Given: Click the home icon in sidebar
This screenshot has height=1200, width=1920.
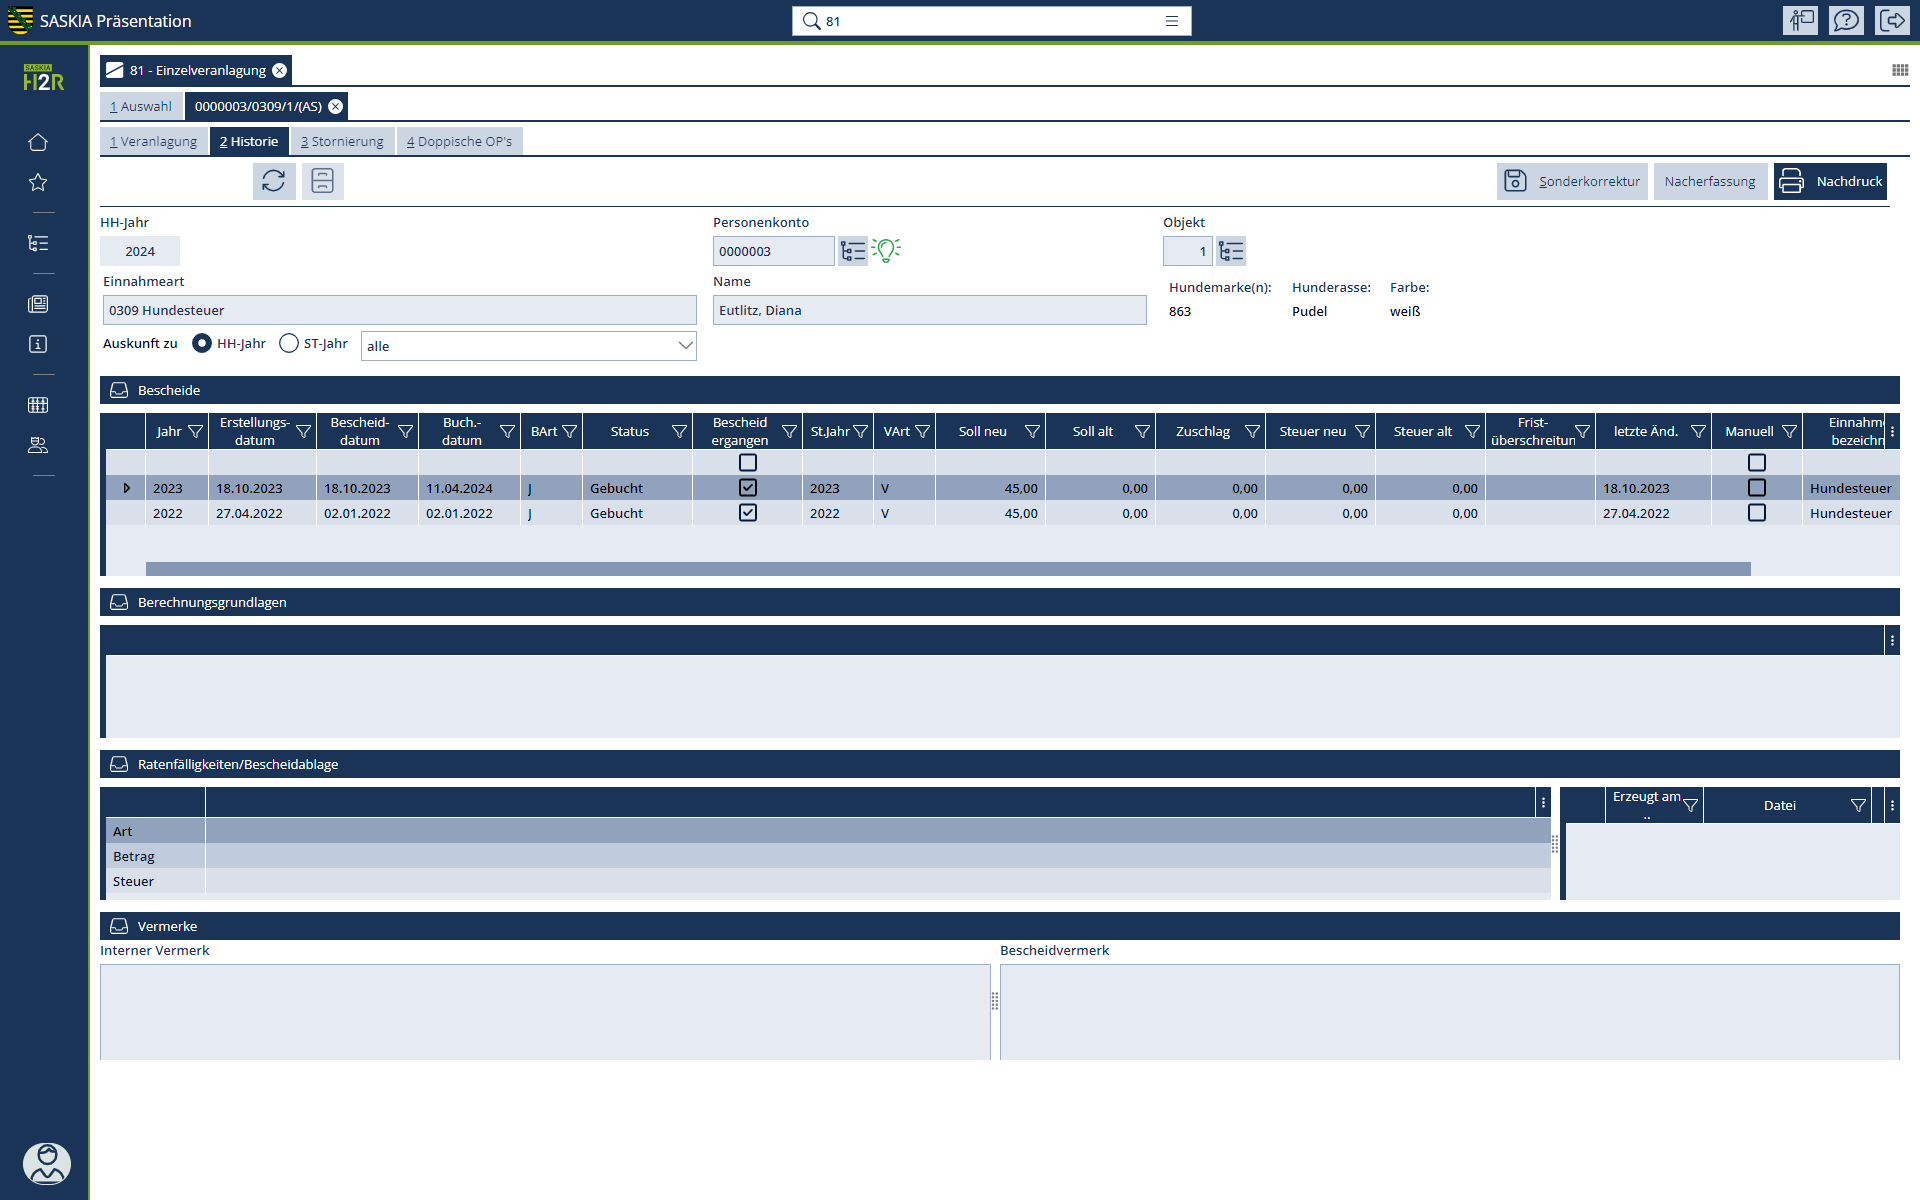Looking at the screenshot, I should pos(38,142).
